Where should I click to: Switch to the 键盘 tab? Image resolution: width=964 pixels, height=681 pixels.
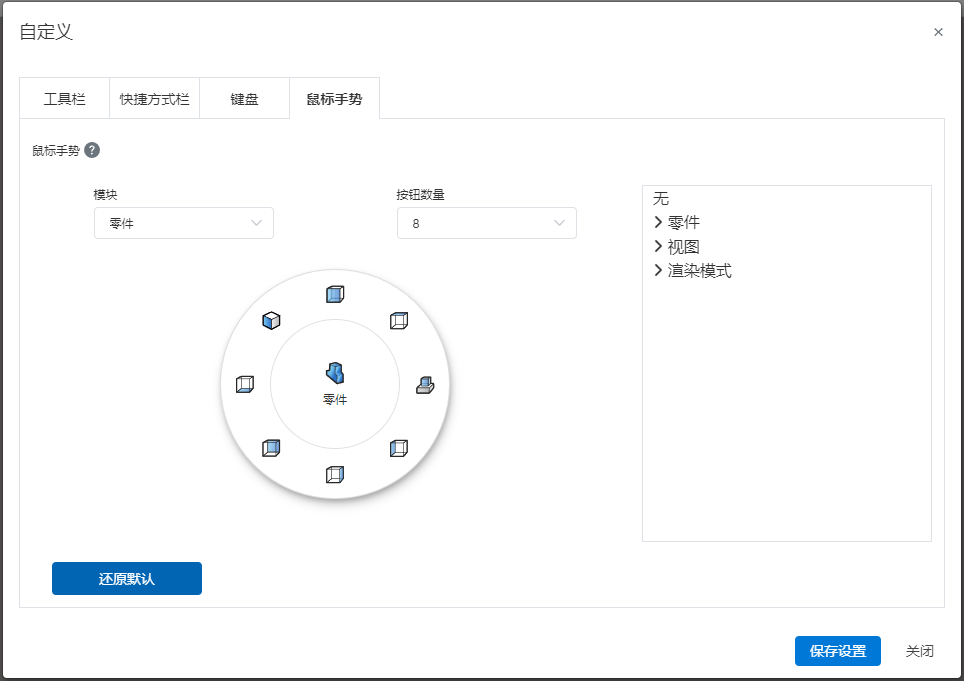pos(244,98)
